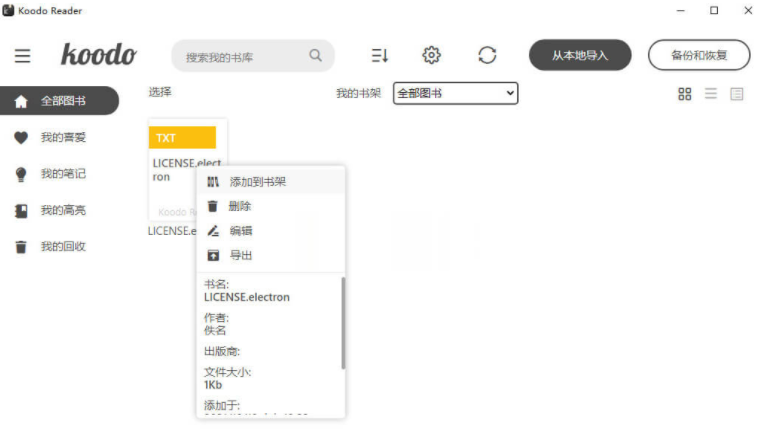Image resolution: width=760 pixels, height=429 pixels.
Task: Choose 删除 from context menu
Action: [x=240, y=206]
